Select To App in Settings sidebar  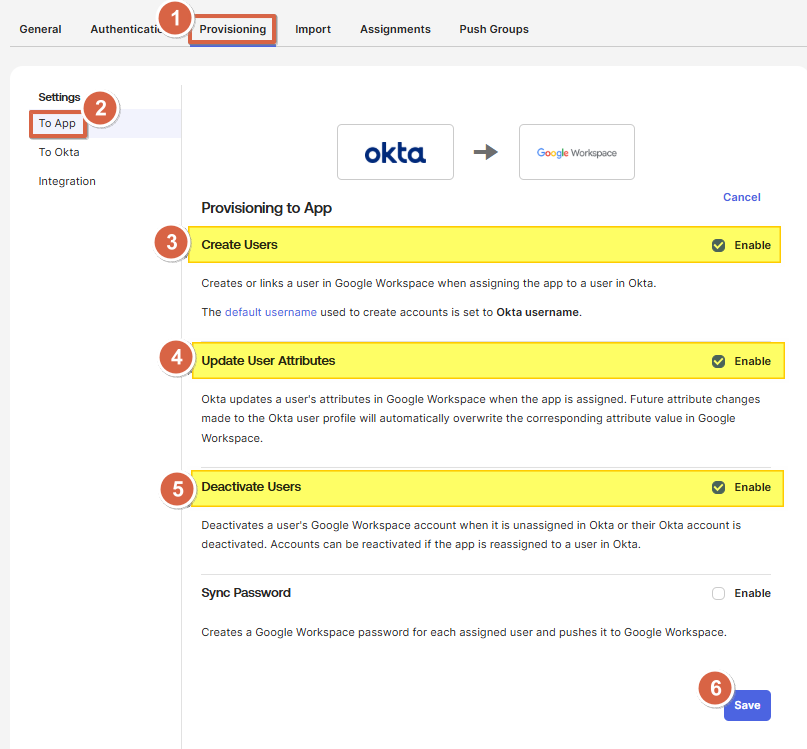click(57, 124)
